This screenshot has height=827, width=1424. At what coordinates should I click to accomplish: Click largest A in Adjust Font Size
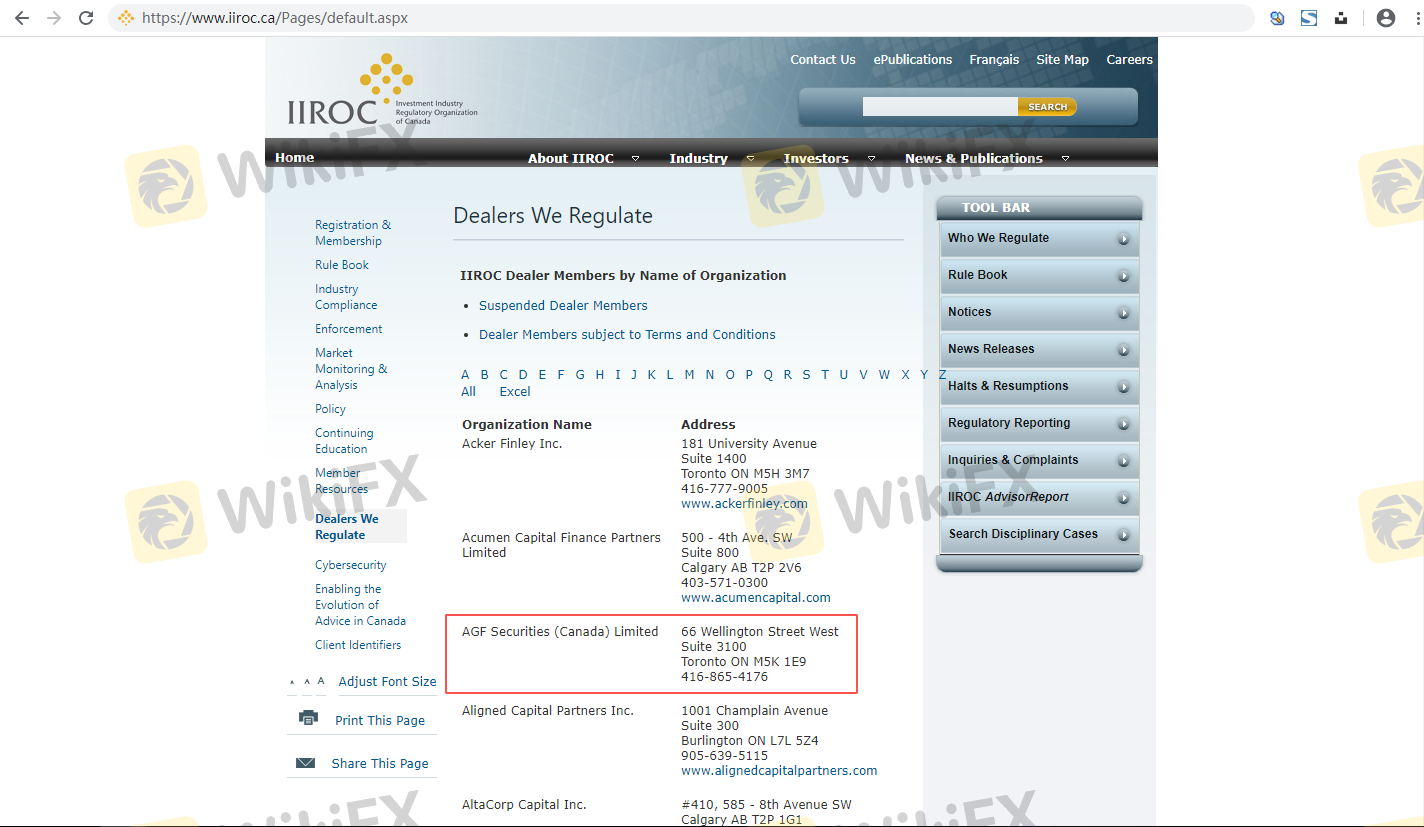321,681
